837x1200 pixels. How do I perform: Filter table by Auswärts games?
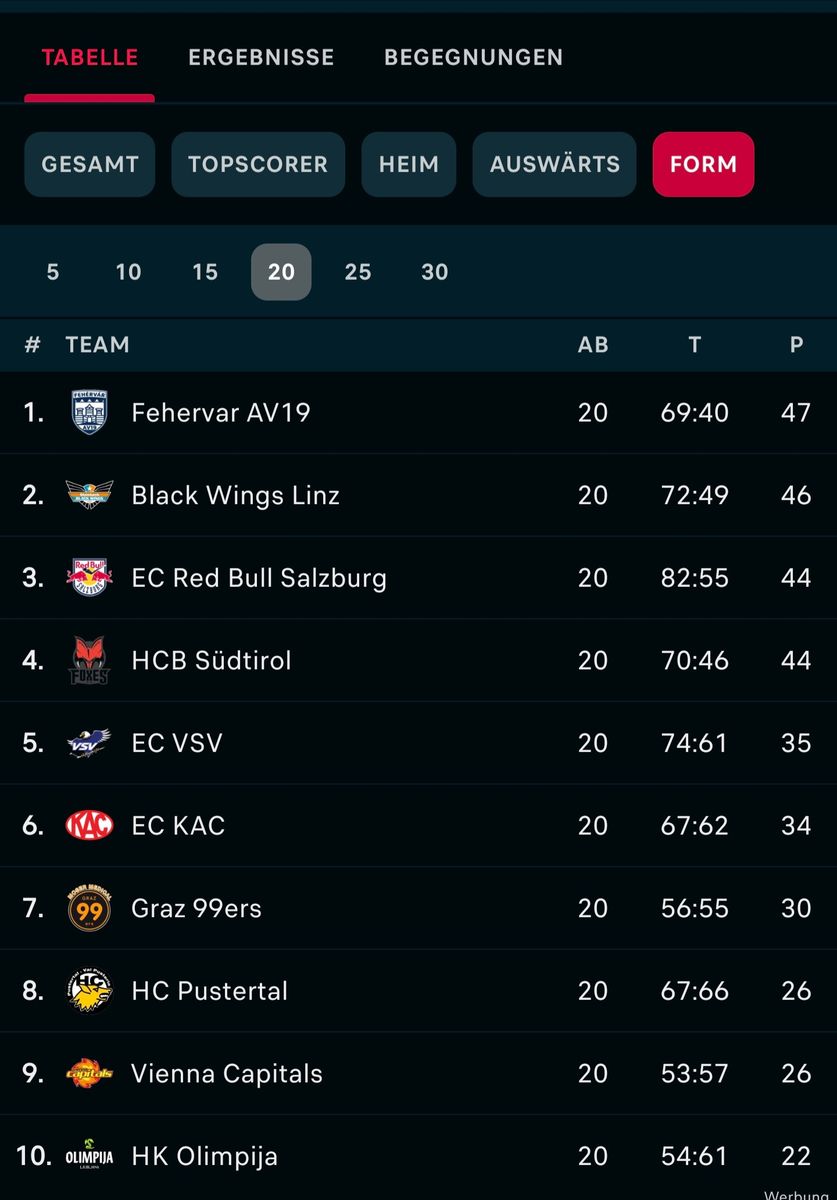pos(555,164)
